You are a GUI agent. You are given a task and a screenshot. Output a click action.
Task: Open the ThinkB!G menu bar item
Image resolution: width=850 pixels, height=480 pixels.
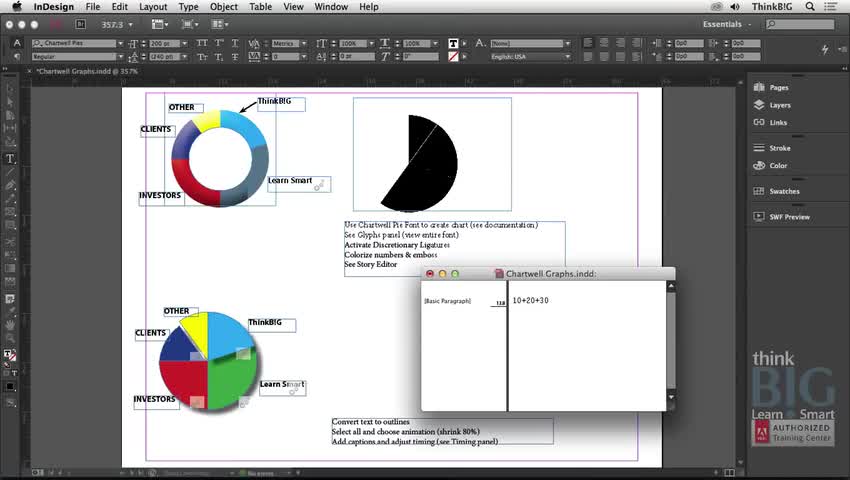pyautogui.click(x=772, y=7)
